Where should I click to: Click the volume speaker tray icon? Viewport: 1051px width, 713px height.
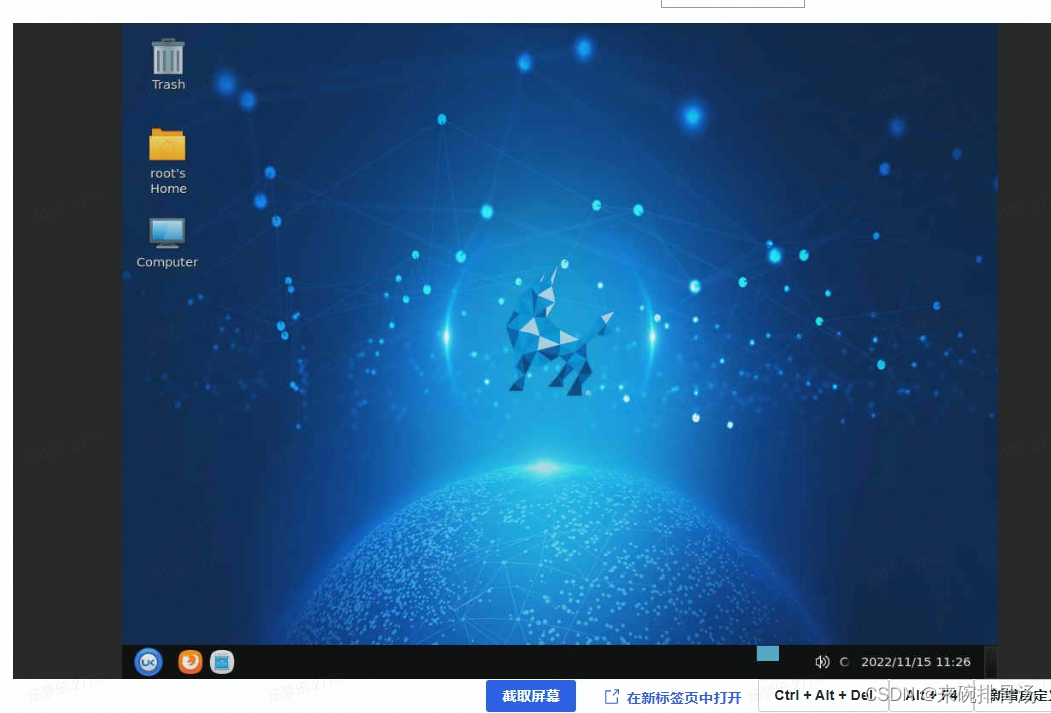coord(822,662)
